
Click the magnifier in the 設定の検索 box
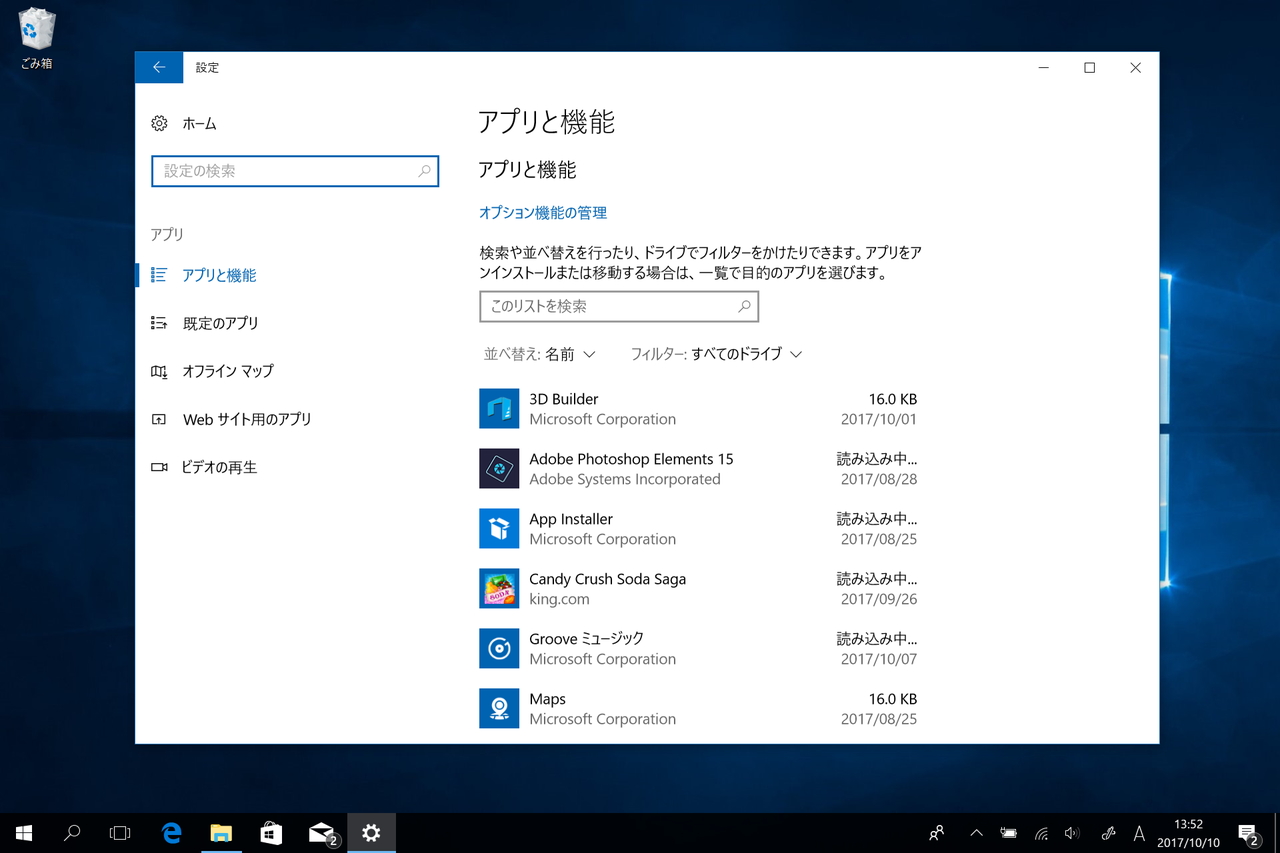(x=425, y=171)
